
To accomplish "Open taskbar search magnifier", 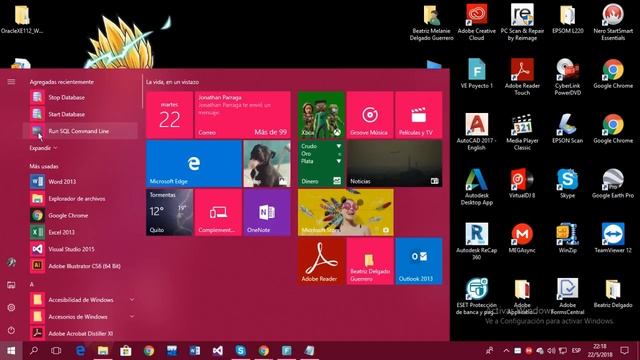I will tap(34, 351).
